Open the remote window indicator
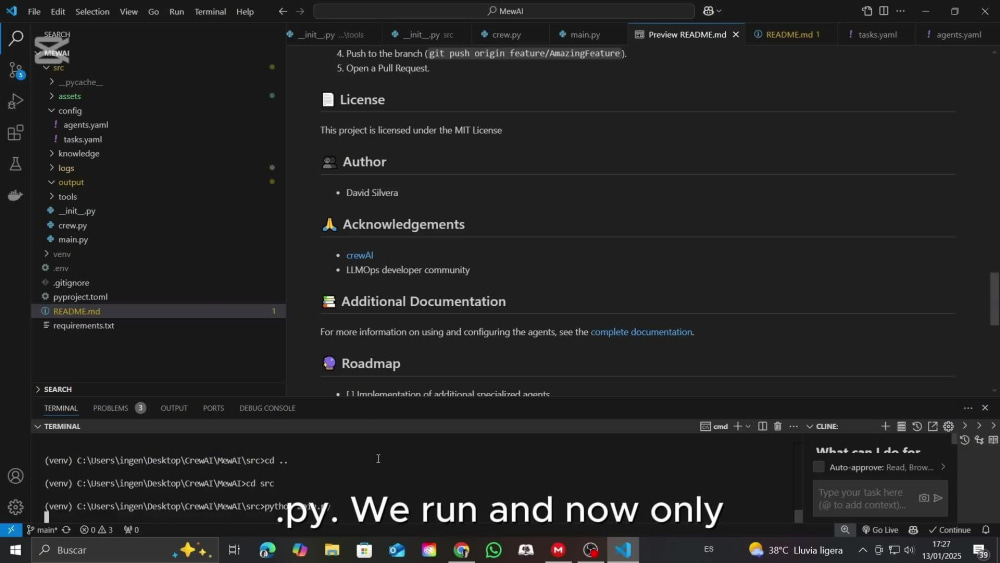 pyautogui.click(x=11, y=530)
